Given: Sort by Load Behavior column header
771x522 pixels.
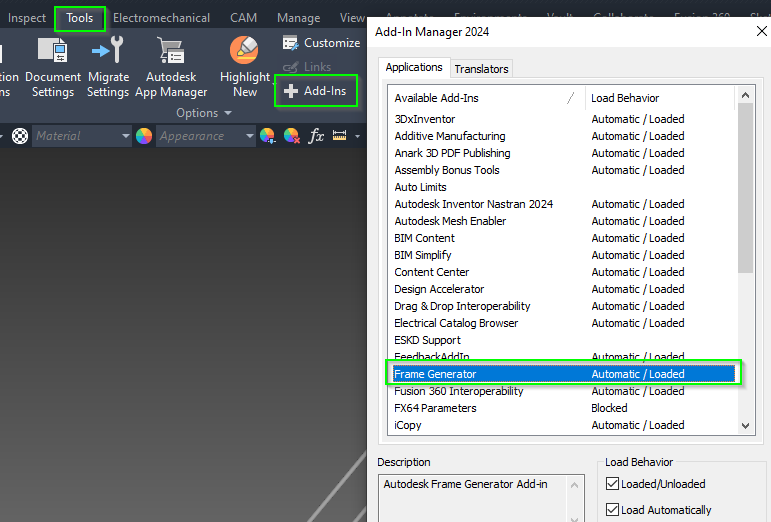Looking at the screenshot, I should [660, 98].
